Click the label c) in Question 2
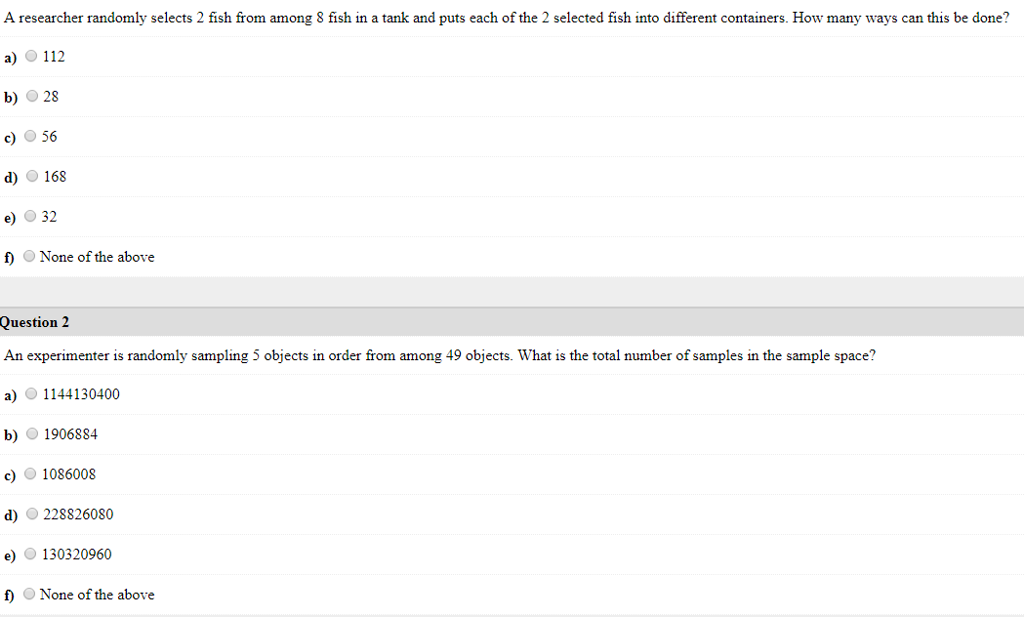 pos(8,474)
